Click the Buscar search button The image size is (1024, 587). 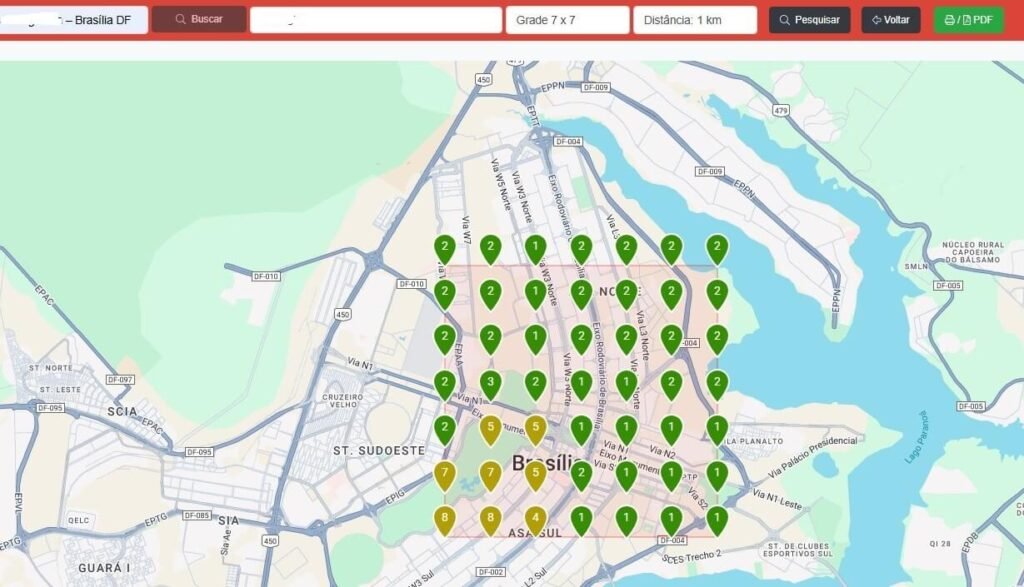[x=198, y=20]
